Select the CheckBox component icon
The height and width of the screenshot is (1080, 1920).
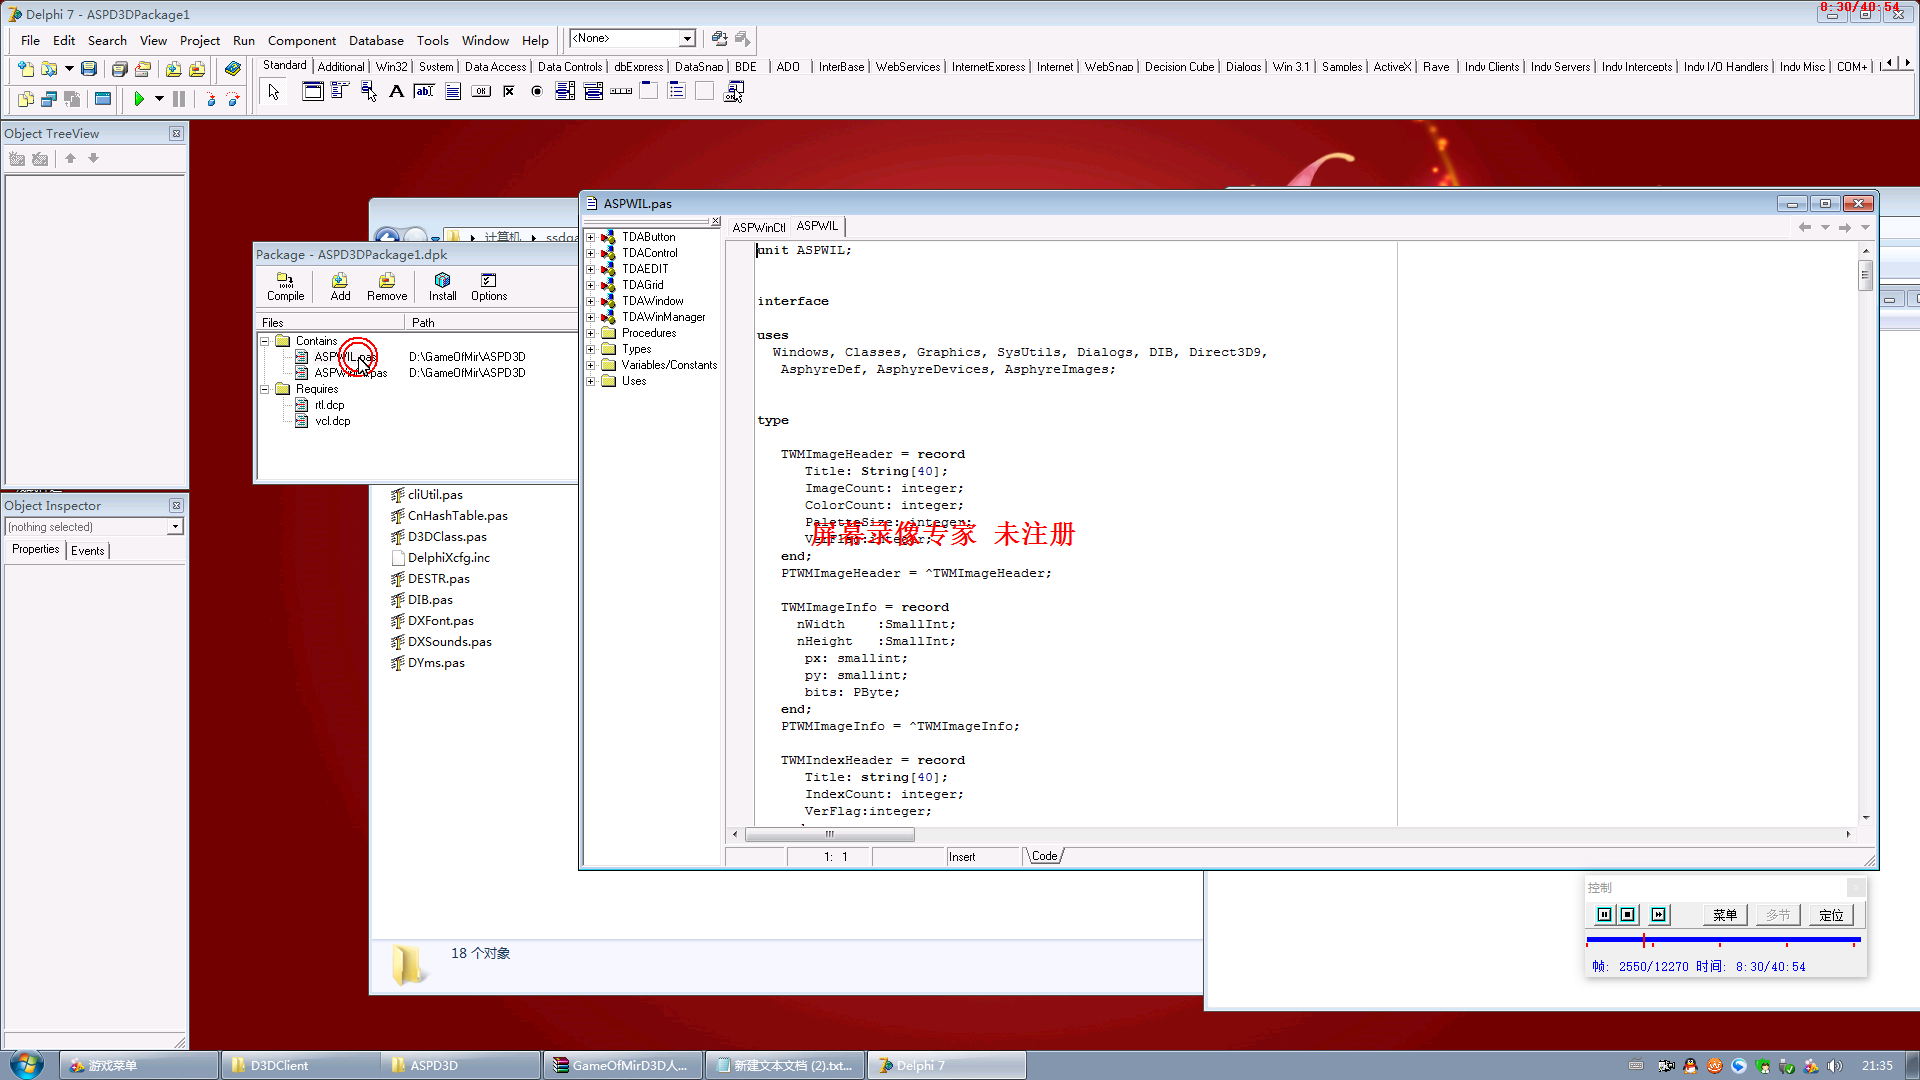[x=508, y=91]
